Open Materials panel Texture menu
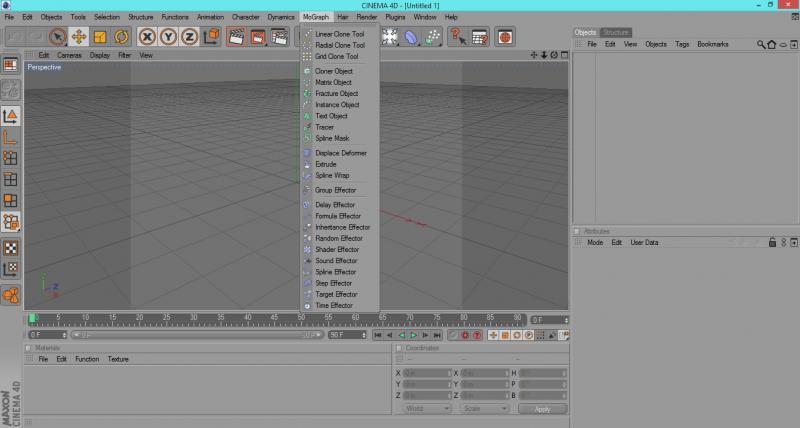800x428 pixels. click(118, 359)
